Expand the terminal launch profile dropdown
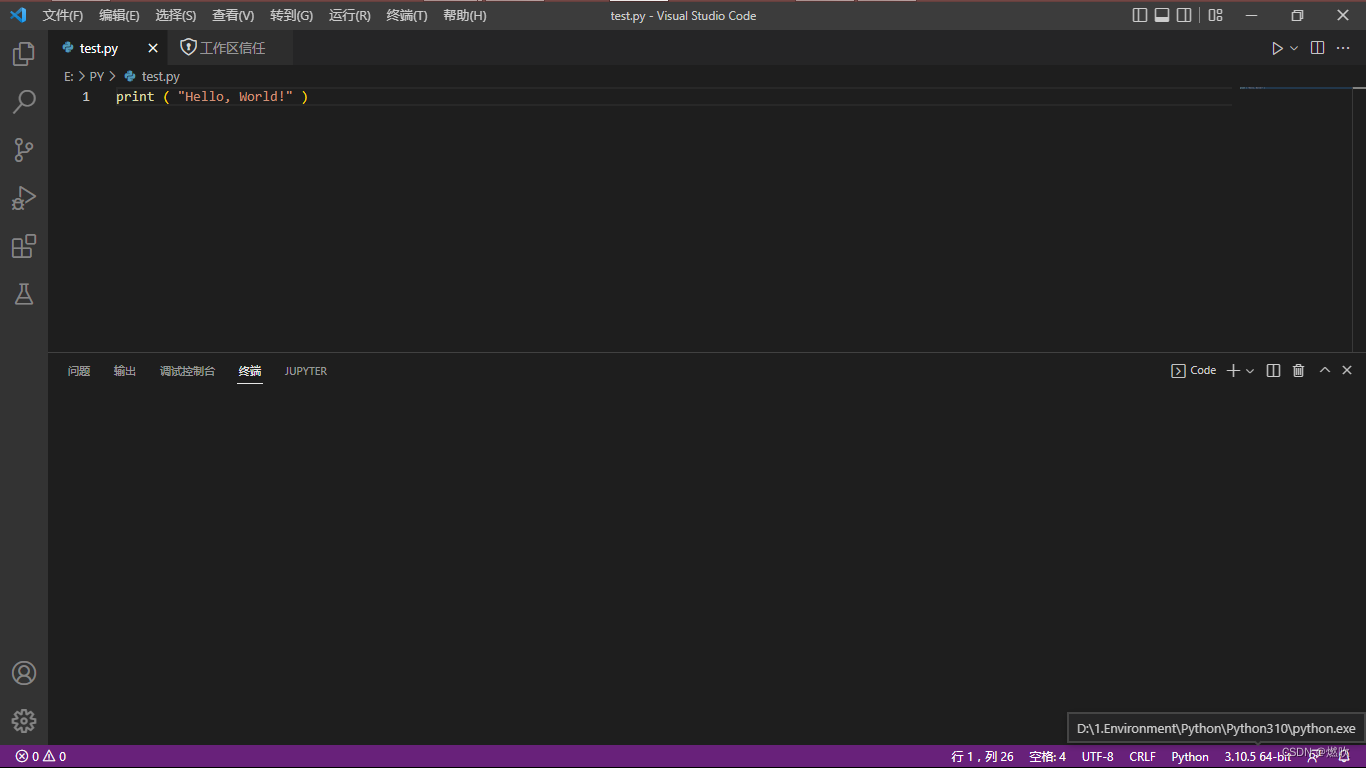 coord(1249,370)
